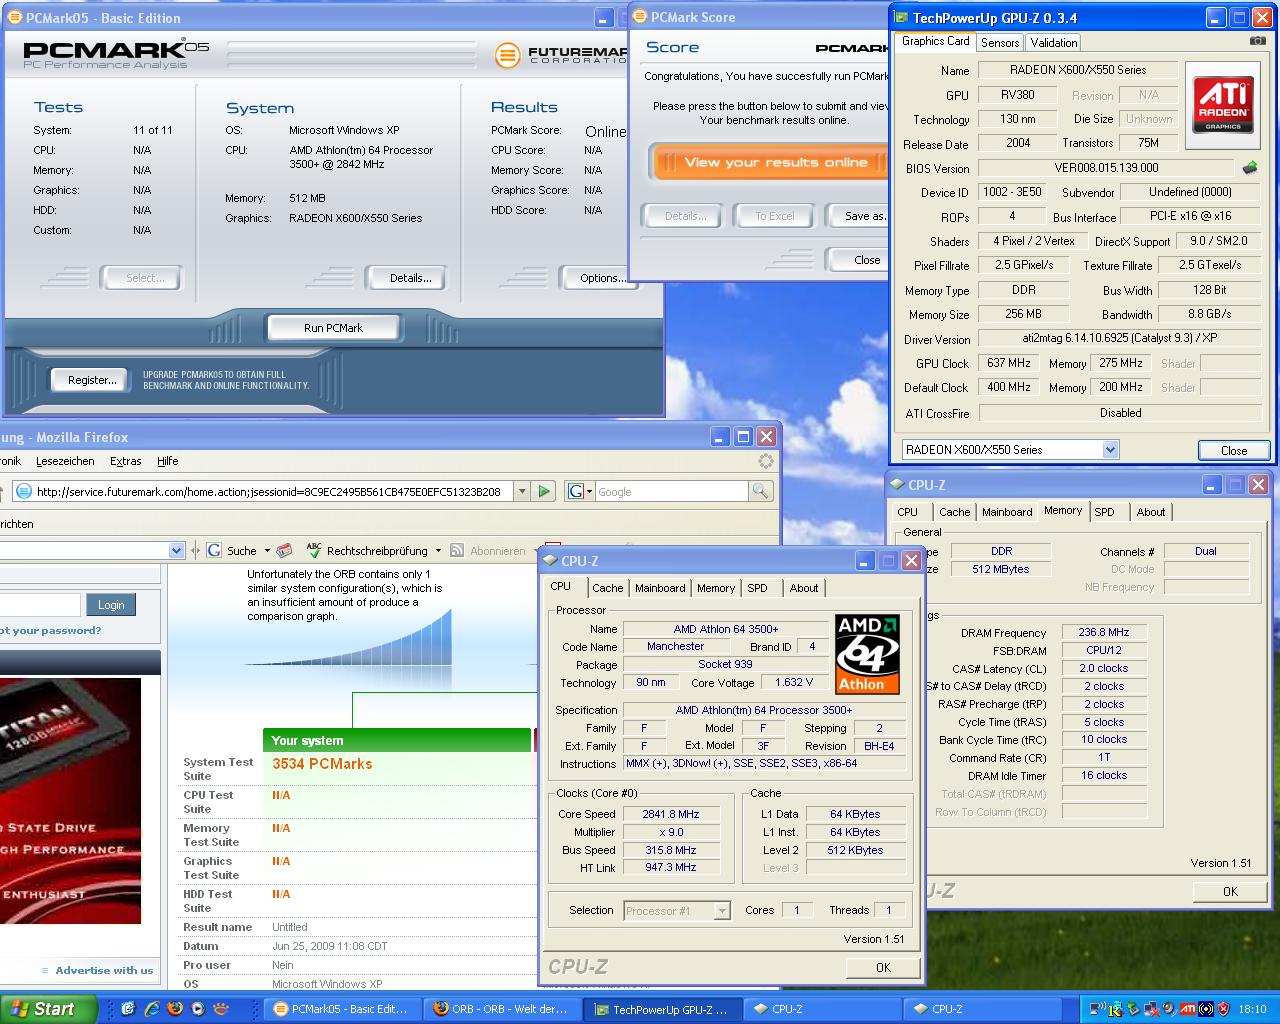Click the Firefox Google search box
The height and width of the screenshot is (1024, 1280).
click(x=672, y=492)
